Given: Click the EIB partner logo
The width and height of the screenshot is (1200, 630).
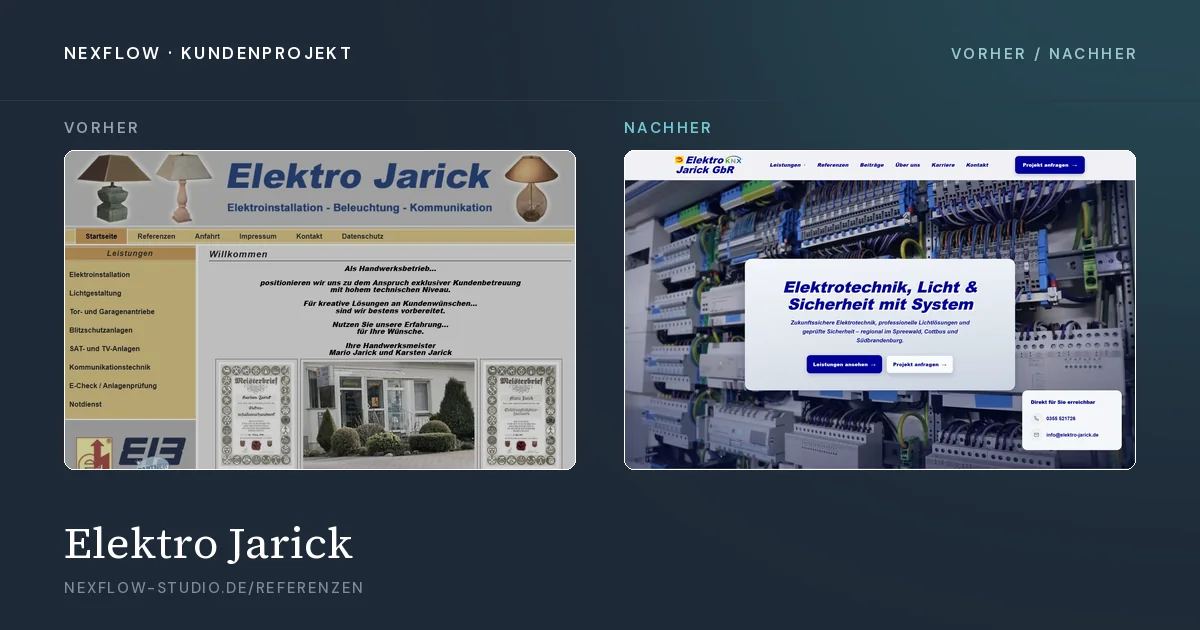Looking at the screenshot, I should tap(152, 453).
